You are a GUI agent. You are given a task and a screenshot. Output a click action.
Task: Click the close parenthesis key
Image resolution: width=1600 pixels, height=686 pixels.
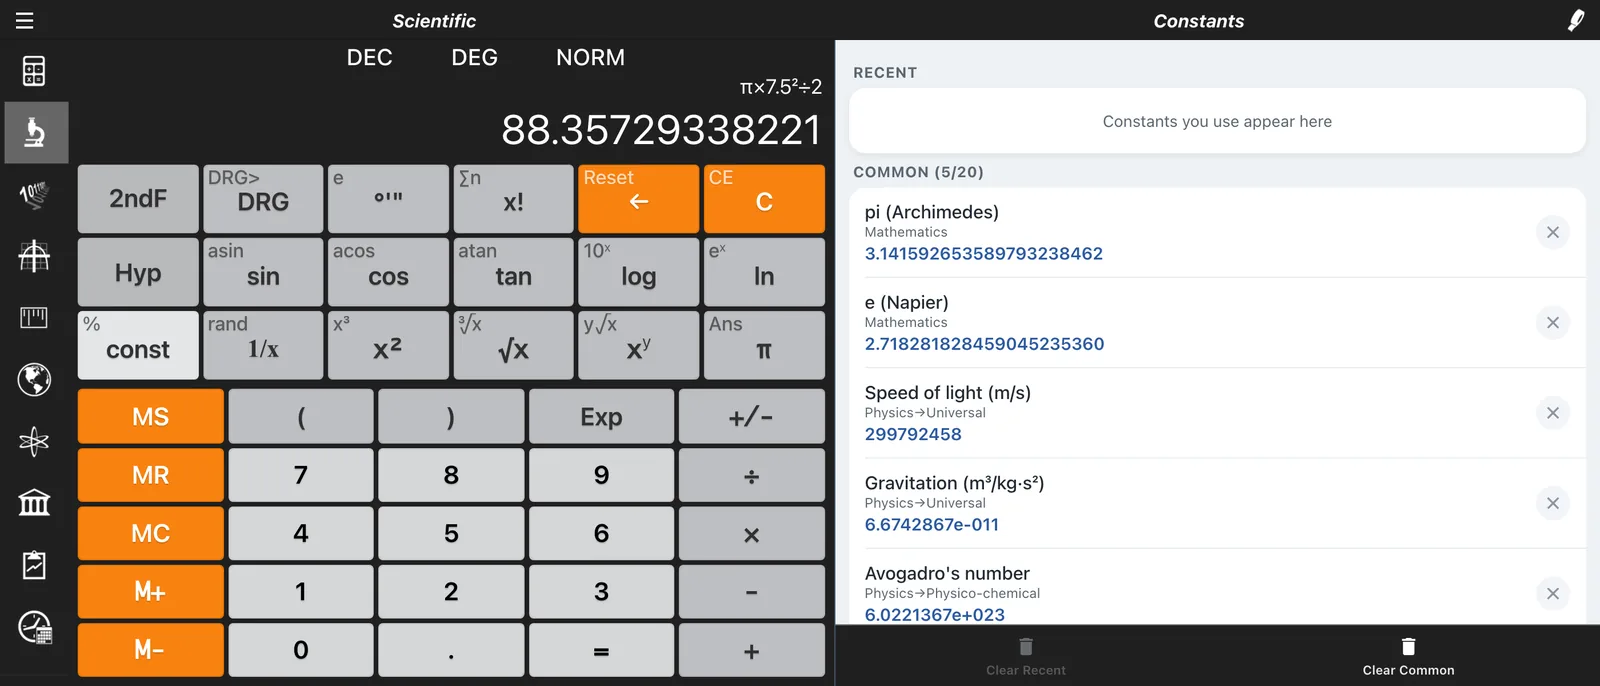coord(451,416)
